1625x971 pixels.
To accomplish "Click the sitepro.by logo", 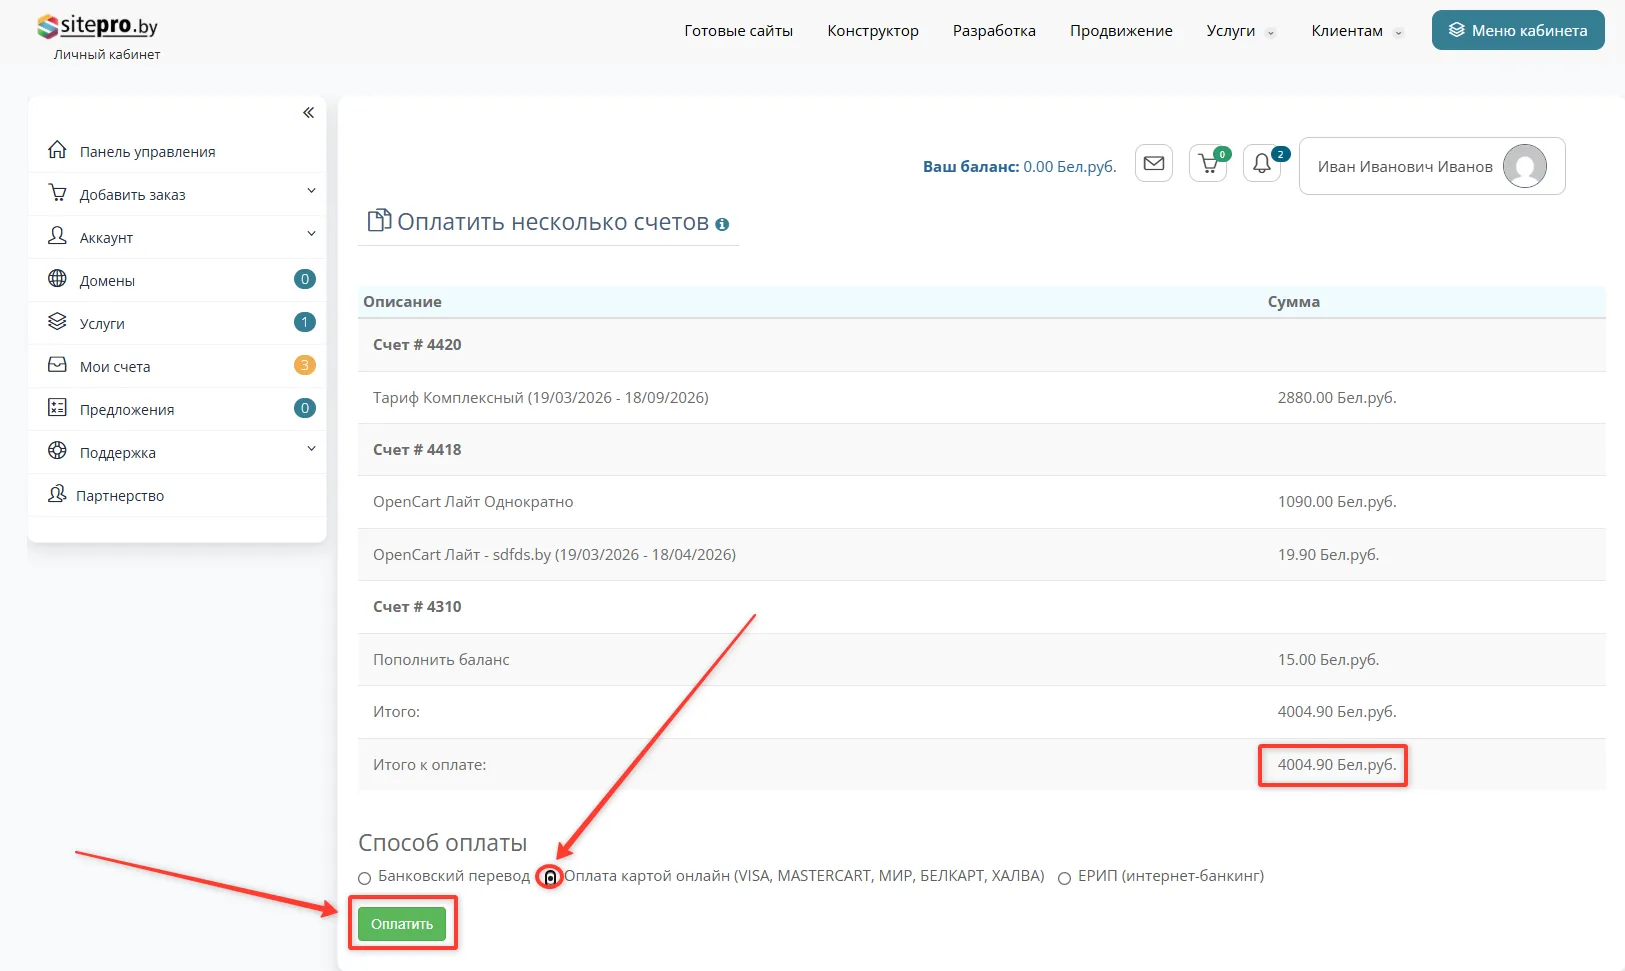I will click(x=97, y=27).
